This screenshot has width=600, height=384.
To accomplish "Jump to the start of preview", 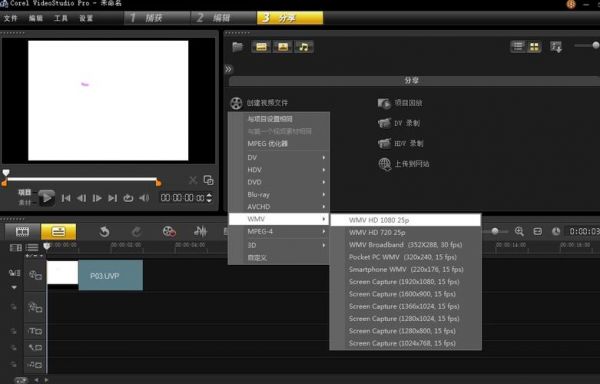I will [x=66, y=198].
